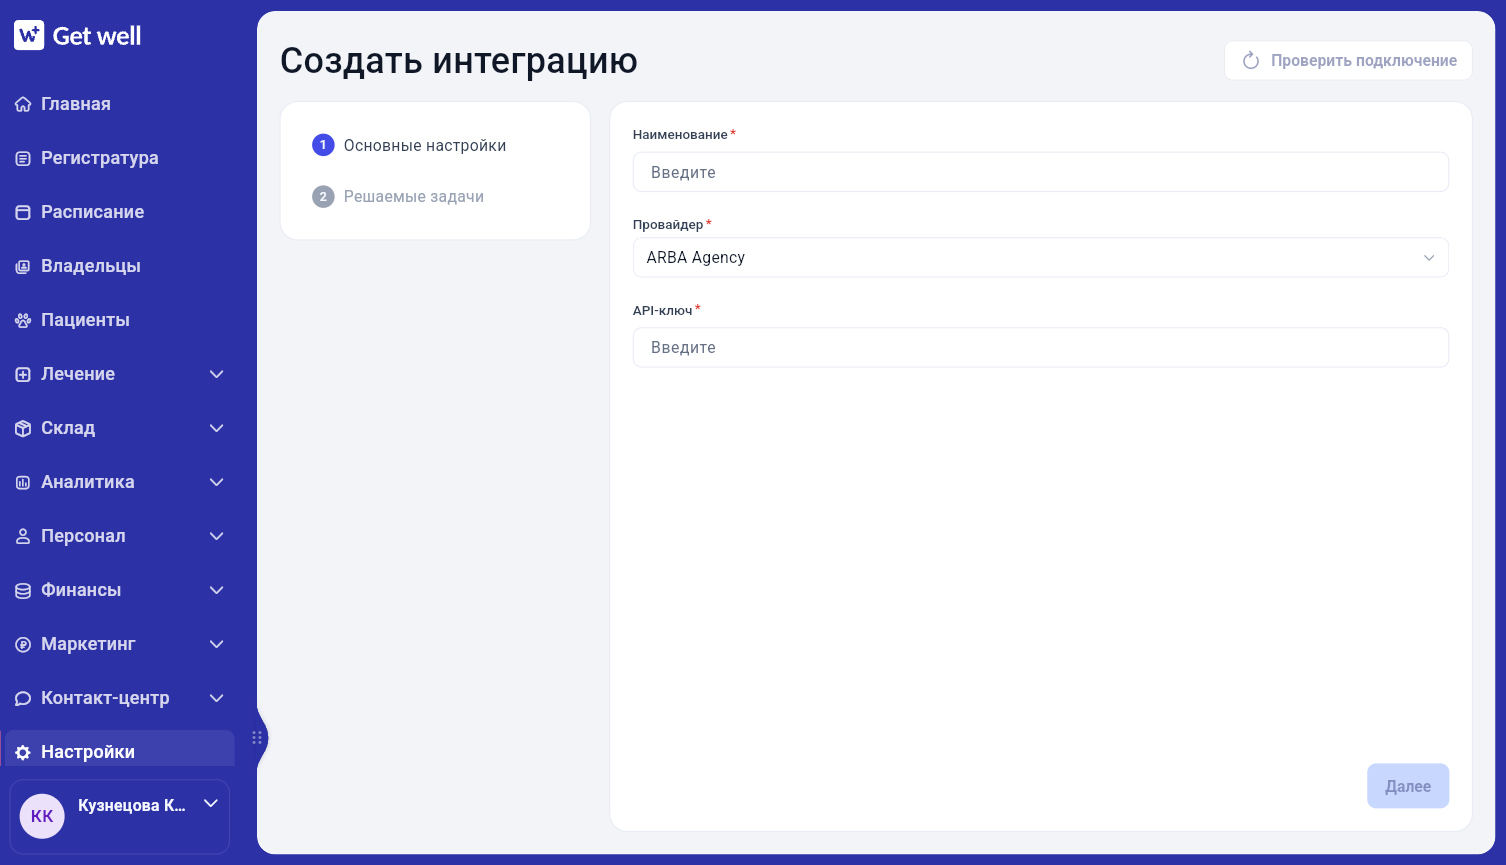Viewport: 1506px width, 865px height.
Task: Click the KK user avatar
Action: pyautogui.click(x=42, y=816)
